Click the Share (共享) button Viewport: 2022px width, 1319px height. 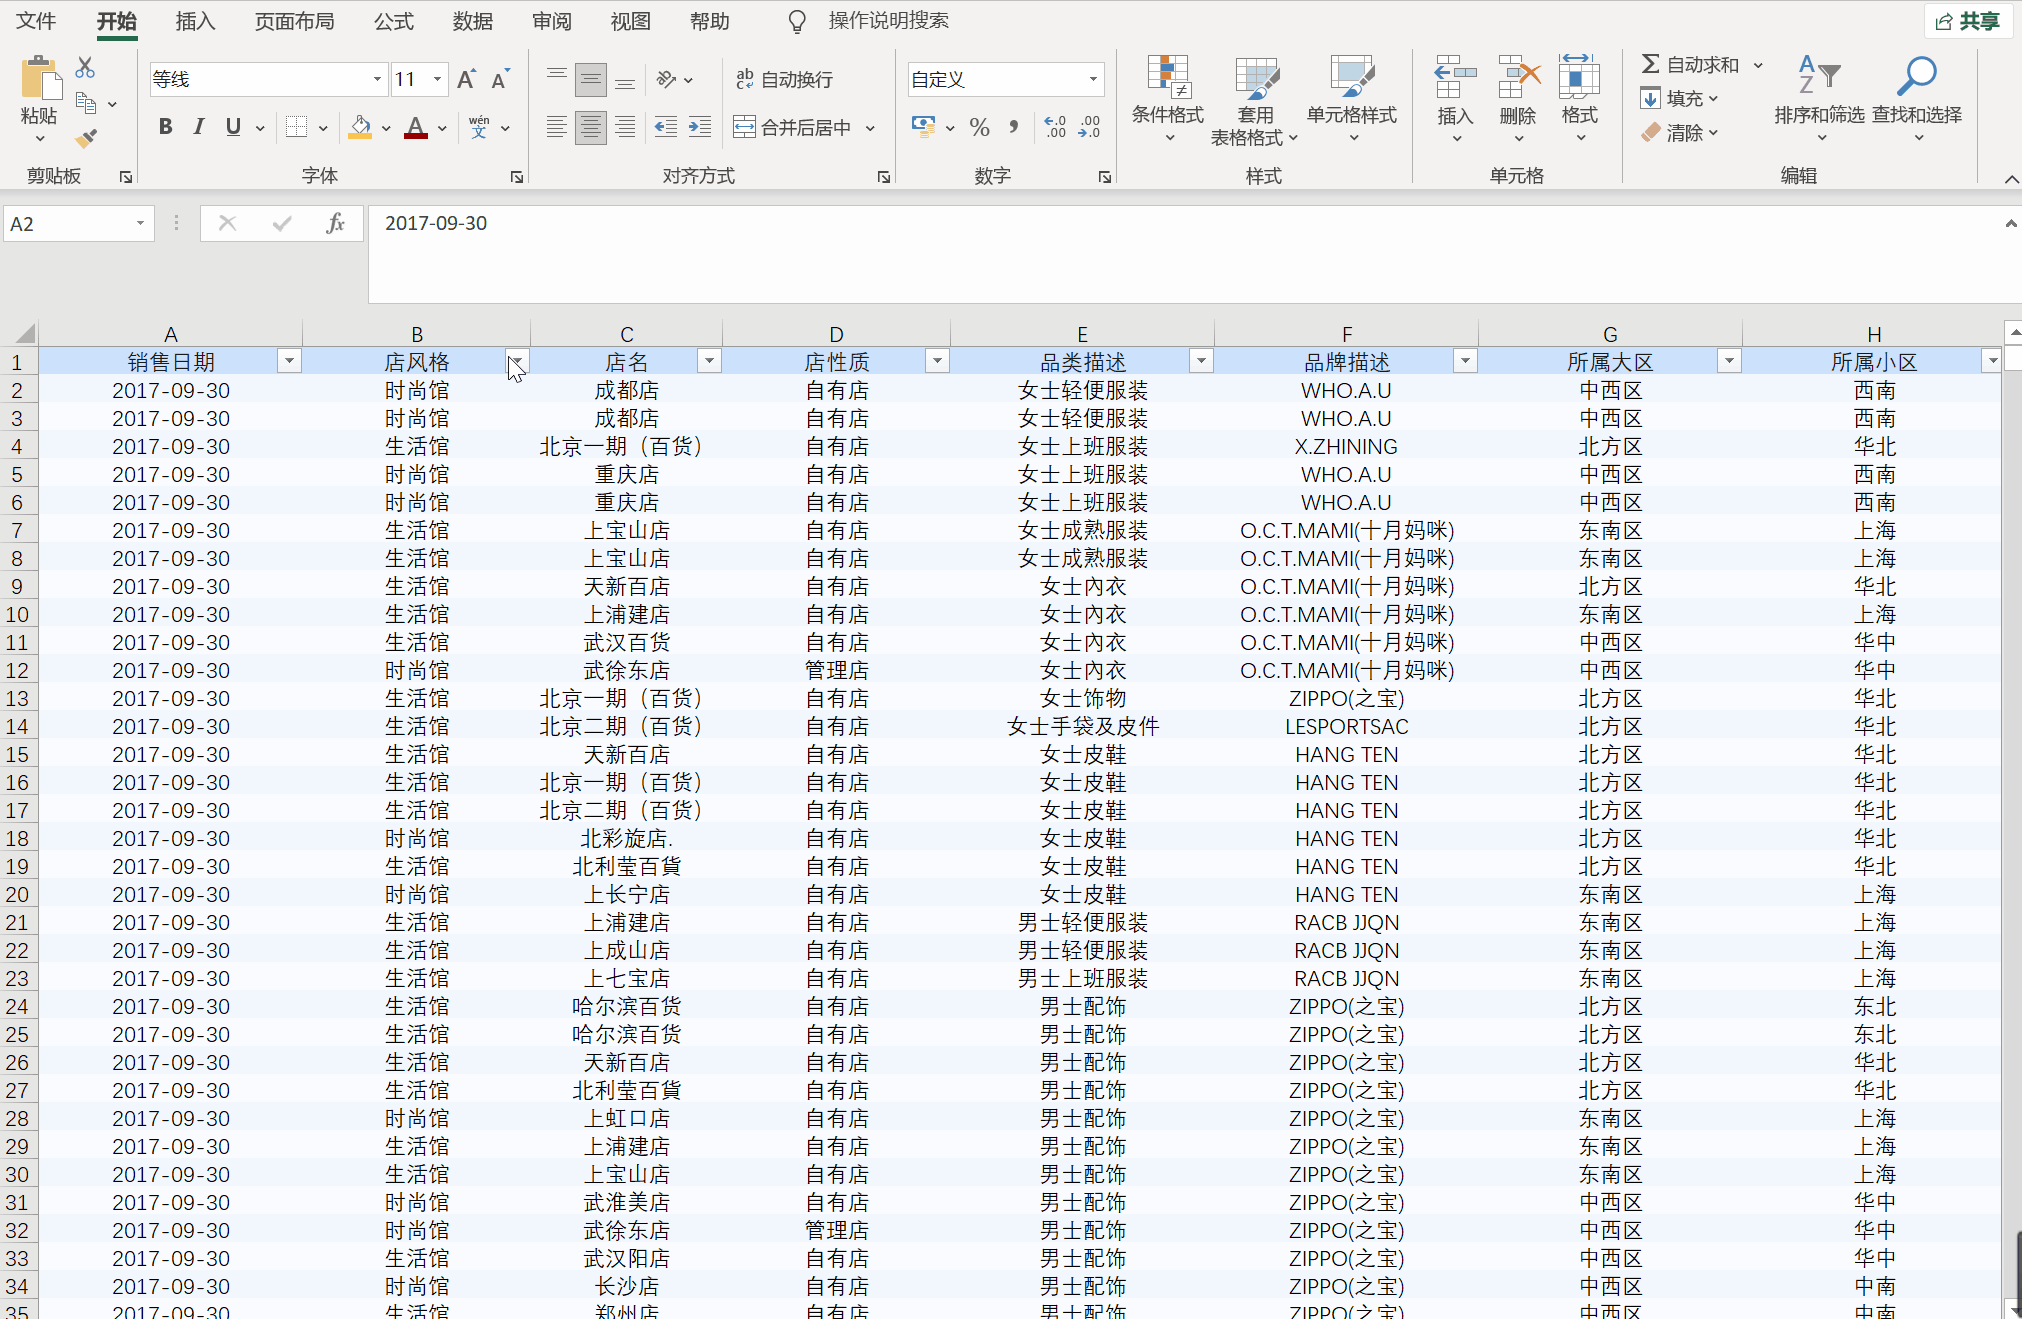[1967, 21]
